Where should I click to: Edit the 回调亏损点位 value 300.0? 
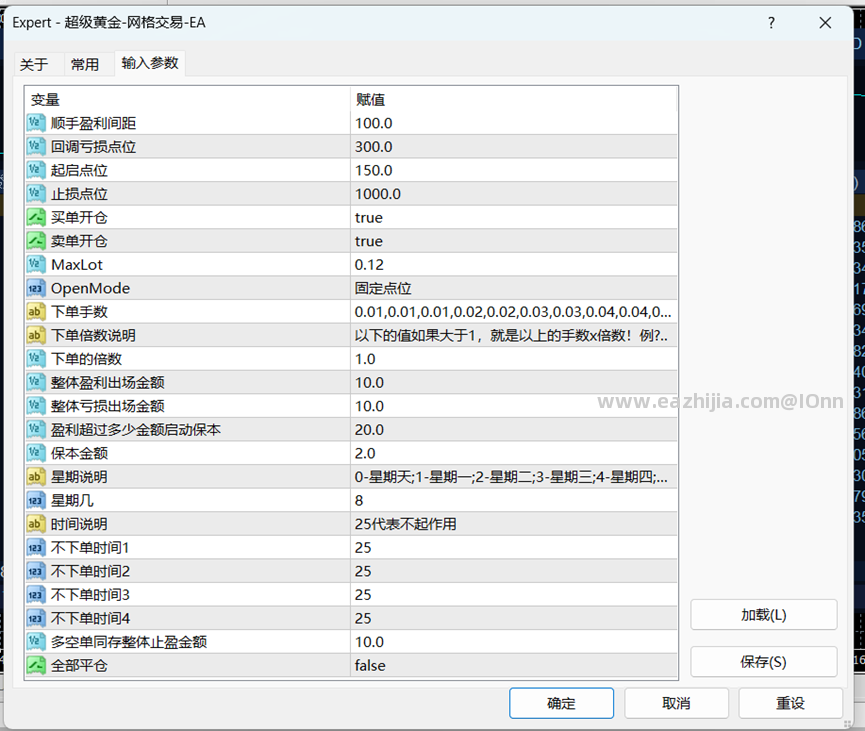click(514, 147)
